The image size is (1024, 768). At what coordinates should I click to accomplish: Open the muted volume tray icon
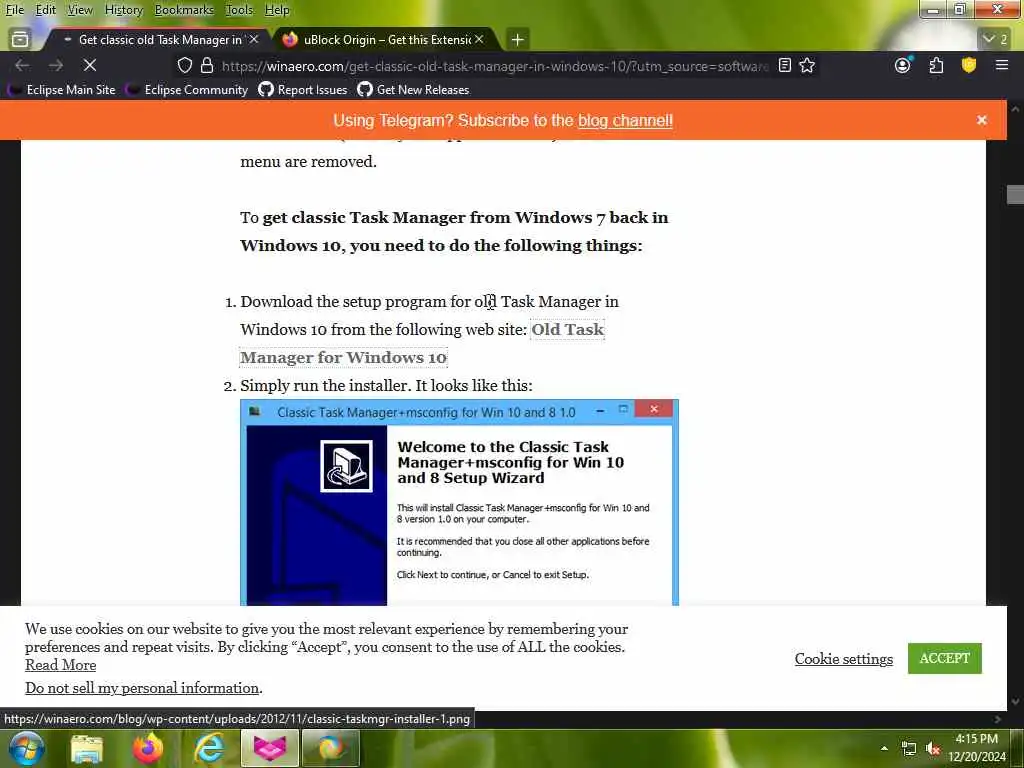933,749
